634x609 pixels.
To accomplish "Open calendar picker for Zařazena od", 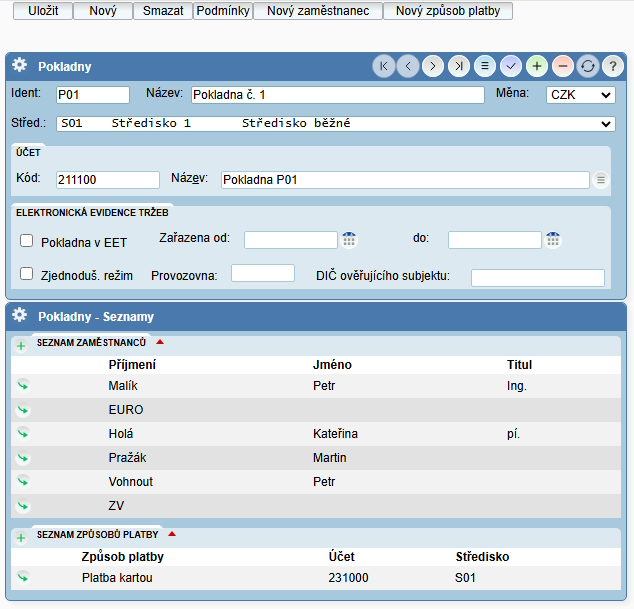I will coord(349,240).
